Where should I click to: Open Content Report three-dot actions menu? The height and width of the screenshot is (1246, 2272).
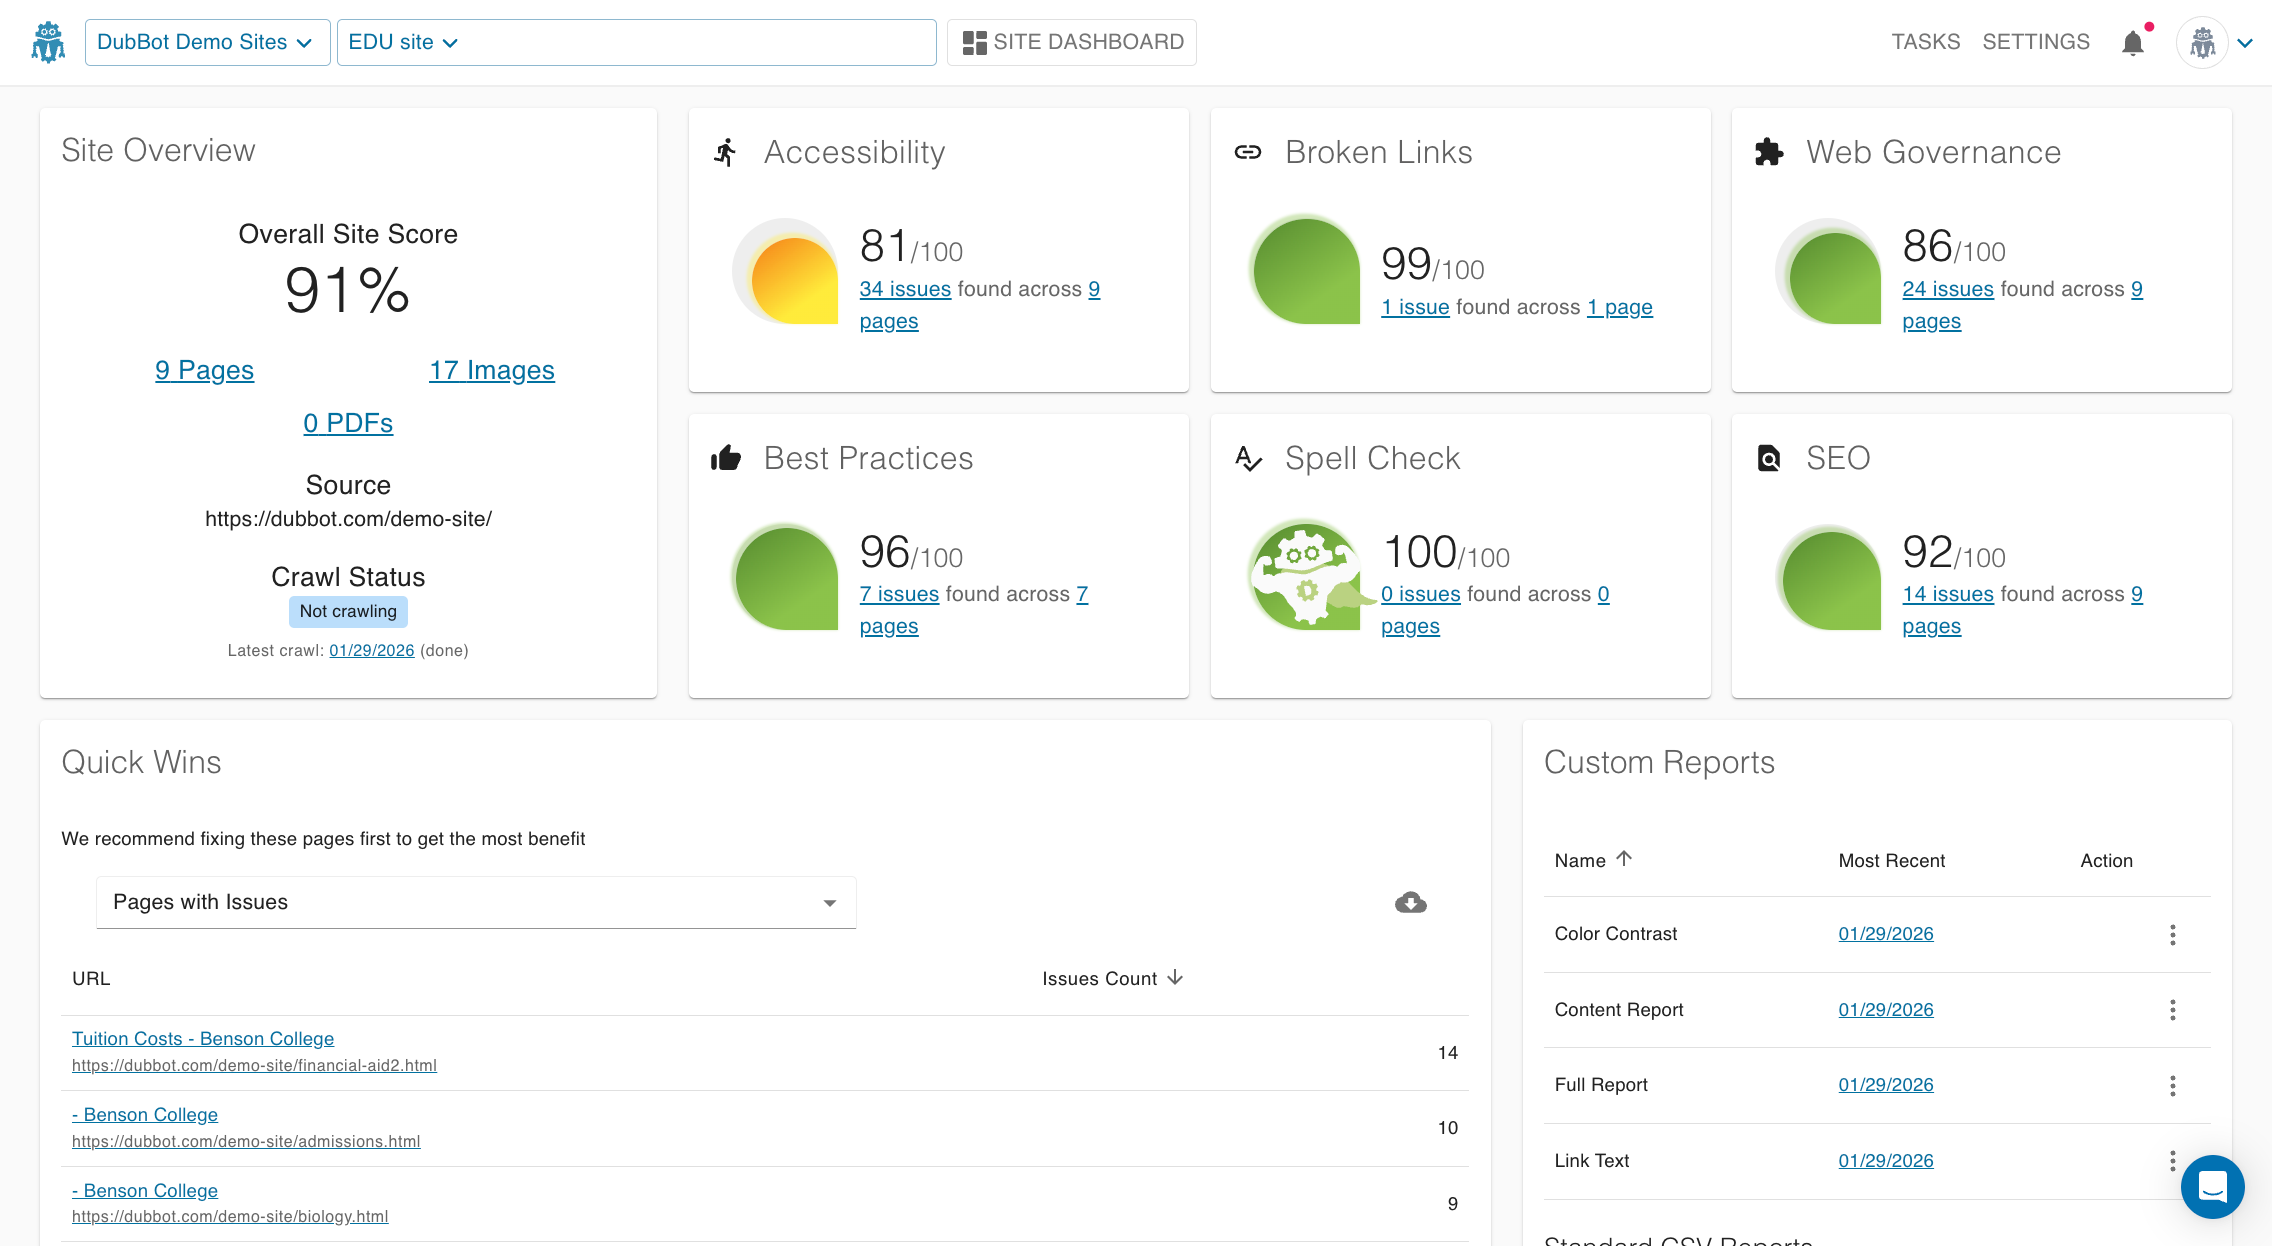(2172, 1010)
